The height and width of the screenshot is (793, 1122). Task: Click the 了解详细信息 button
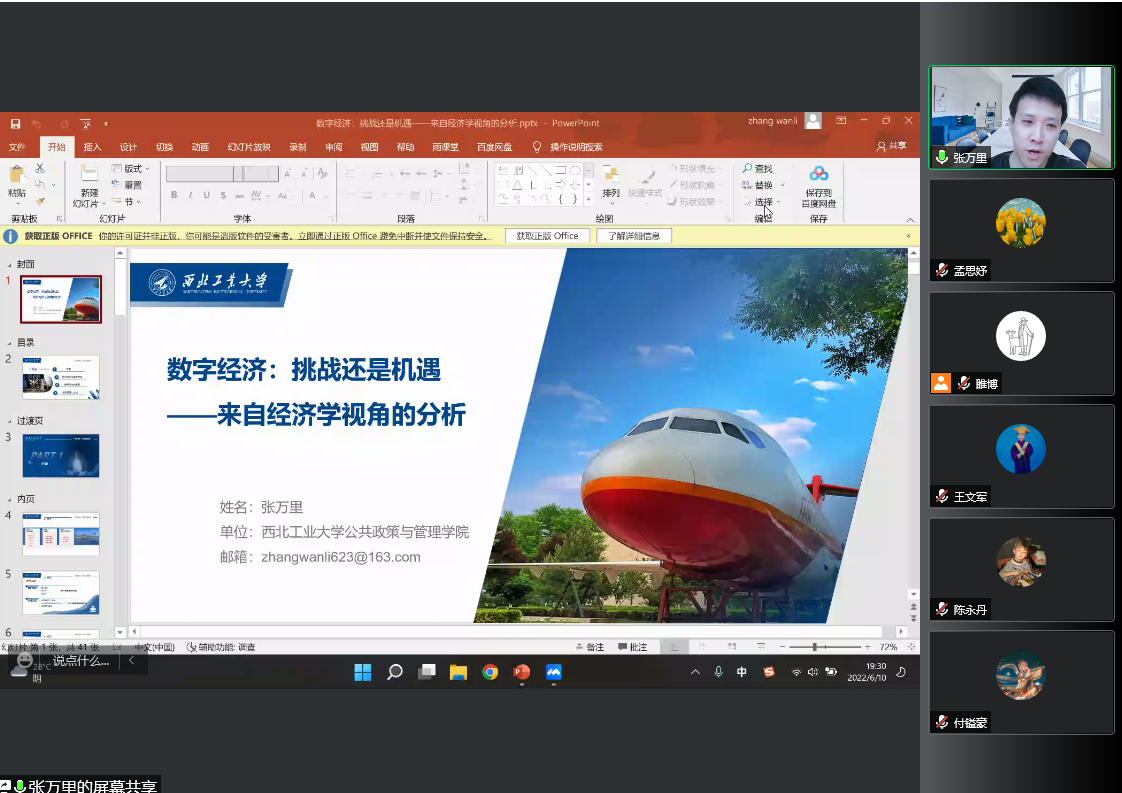(x=634, y=236)
